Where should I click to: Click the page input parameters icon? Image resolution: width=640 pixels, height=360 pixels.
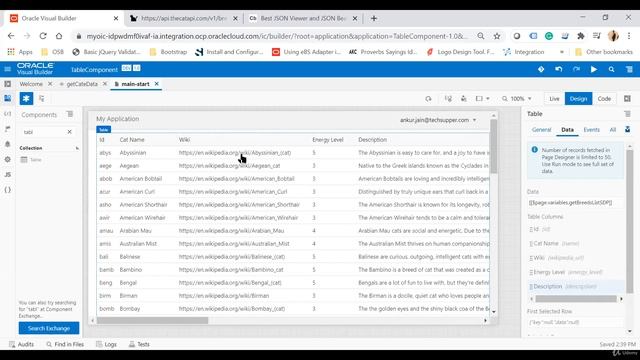click(x=448, y=99)
